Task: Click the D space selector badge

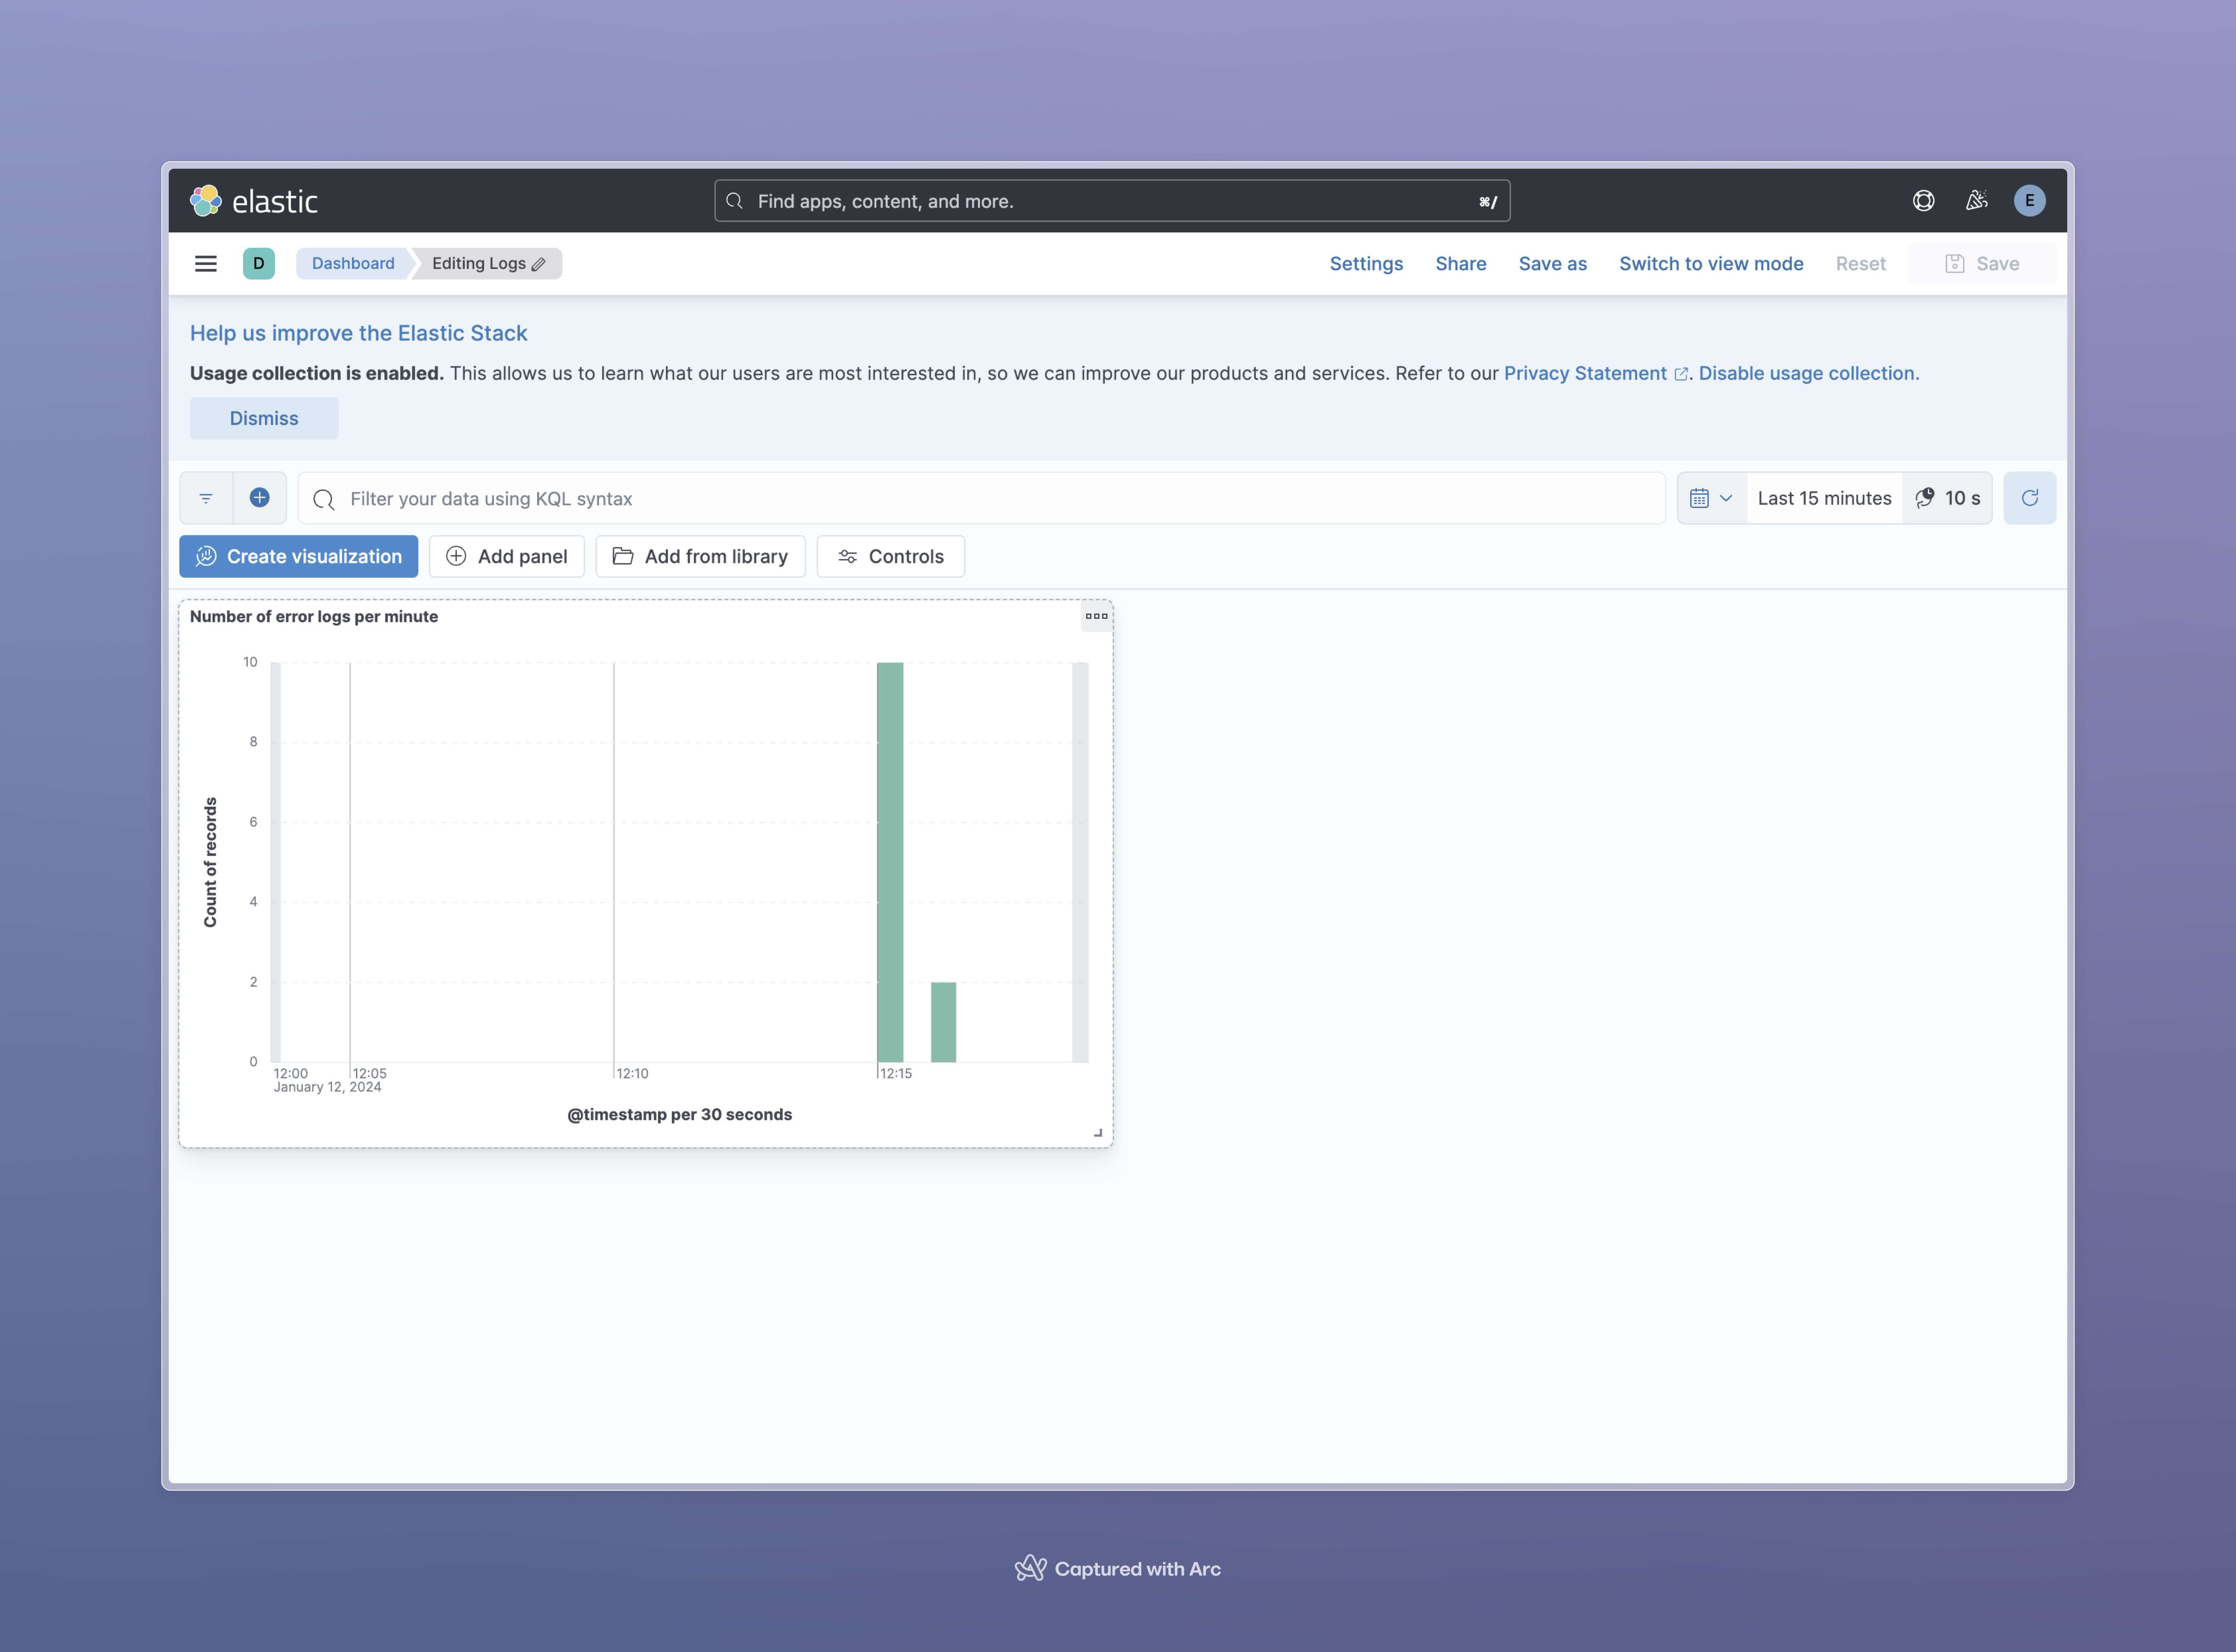Action: (x=258, y=264)
